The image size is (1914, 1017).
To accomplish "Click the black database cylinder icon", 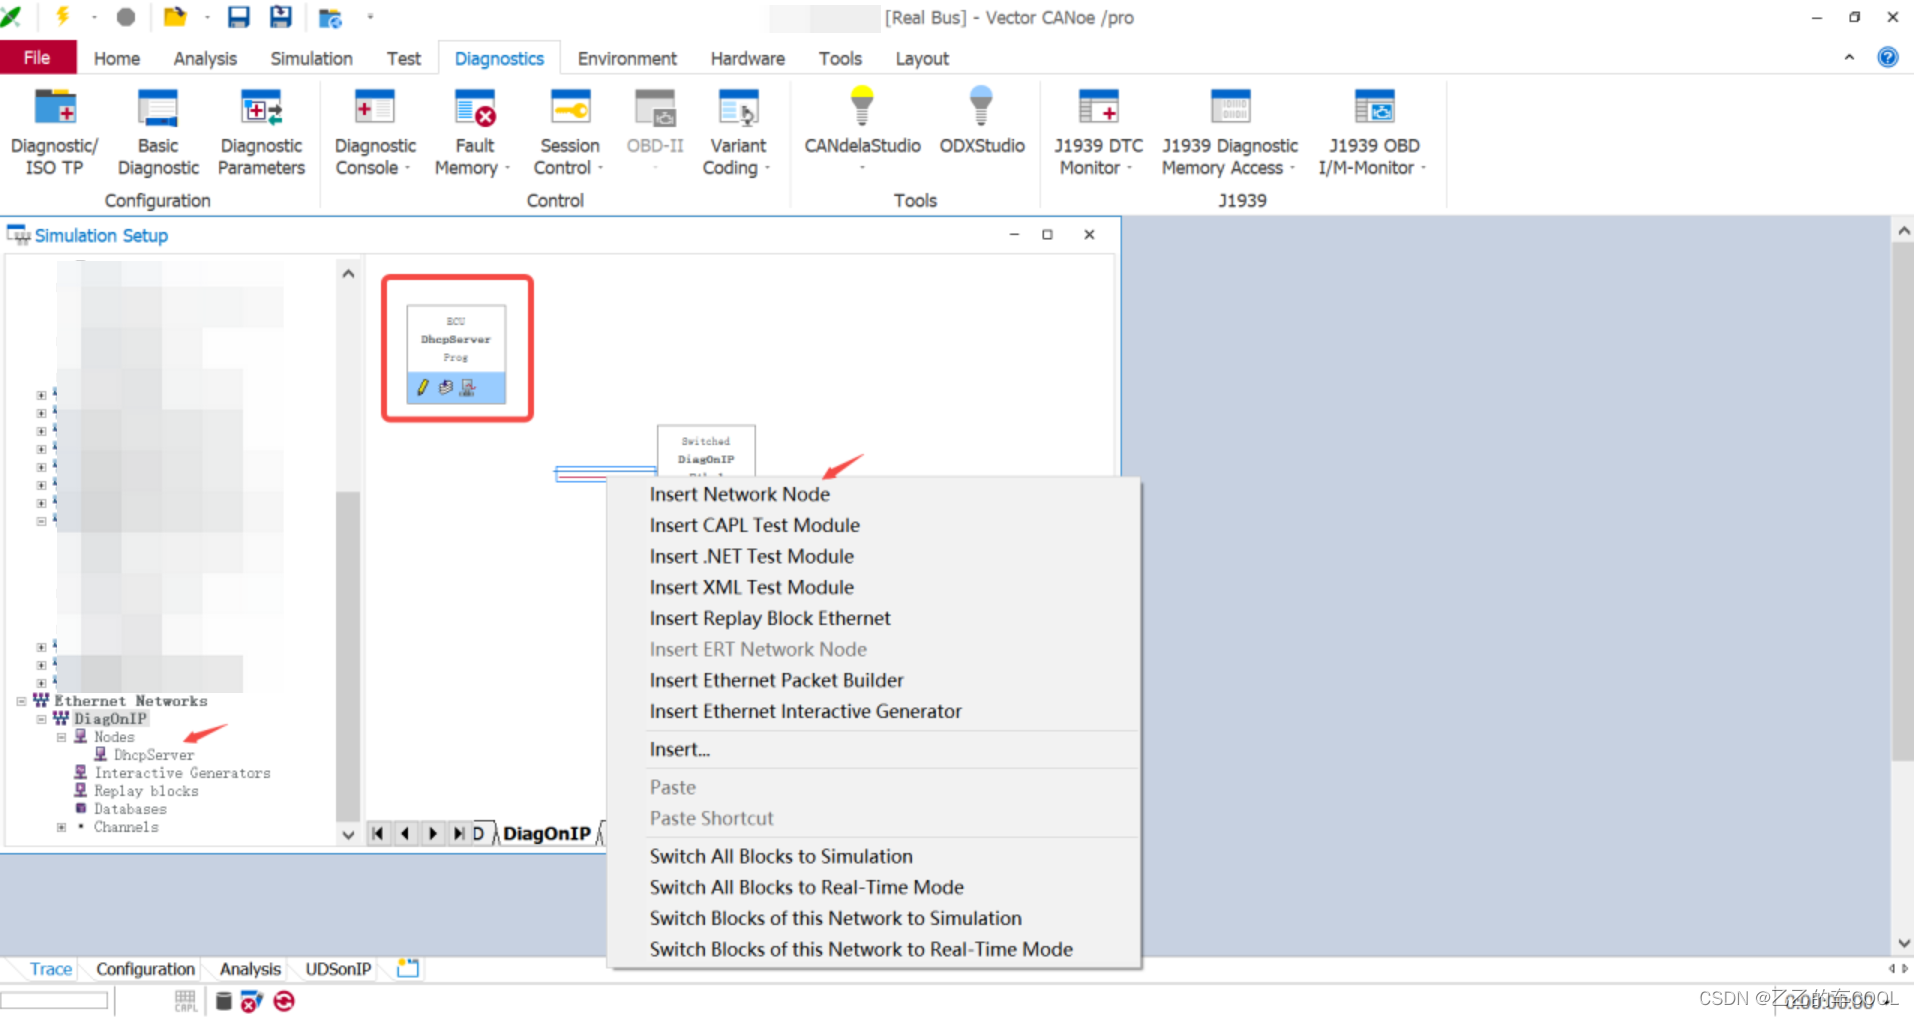I will point(224,1001).
